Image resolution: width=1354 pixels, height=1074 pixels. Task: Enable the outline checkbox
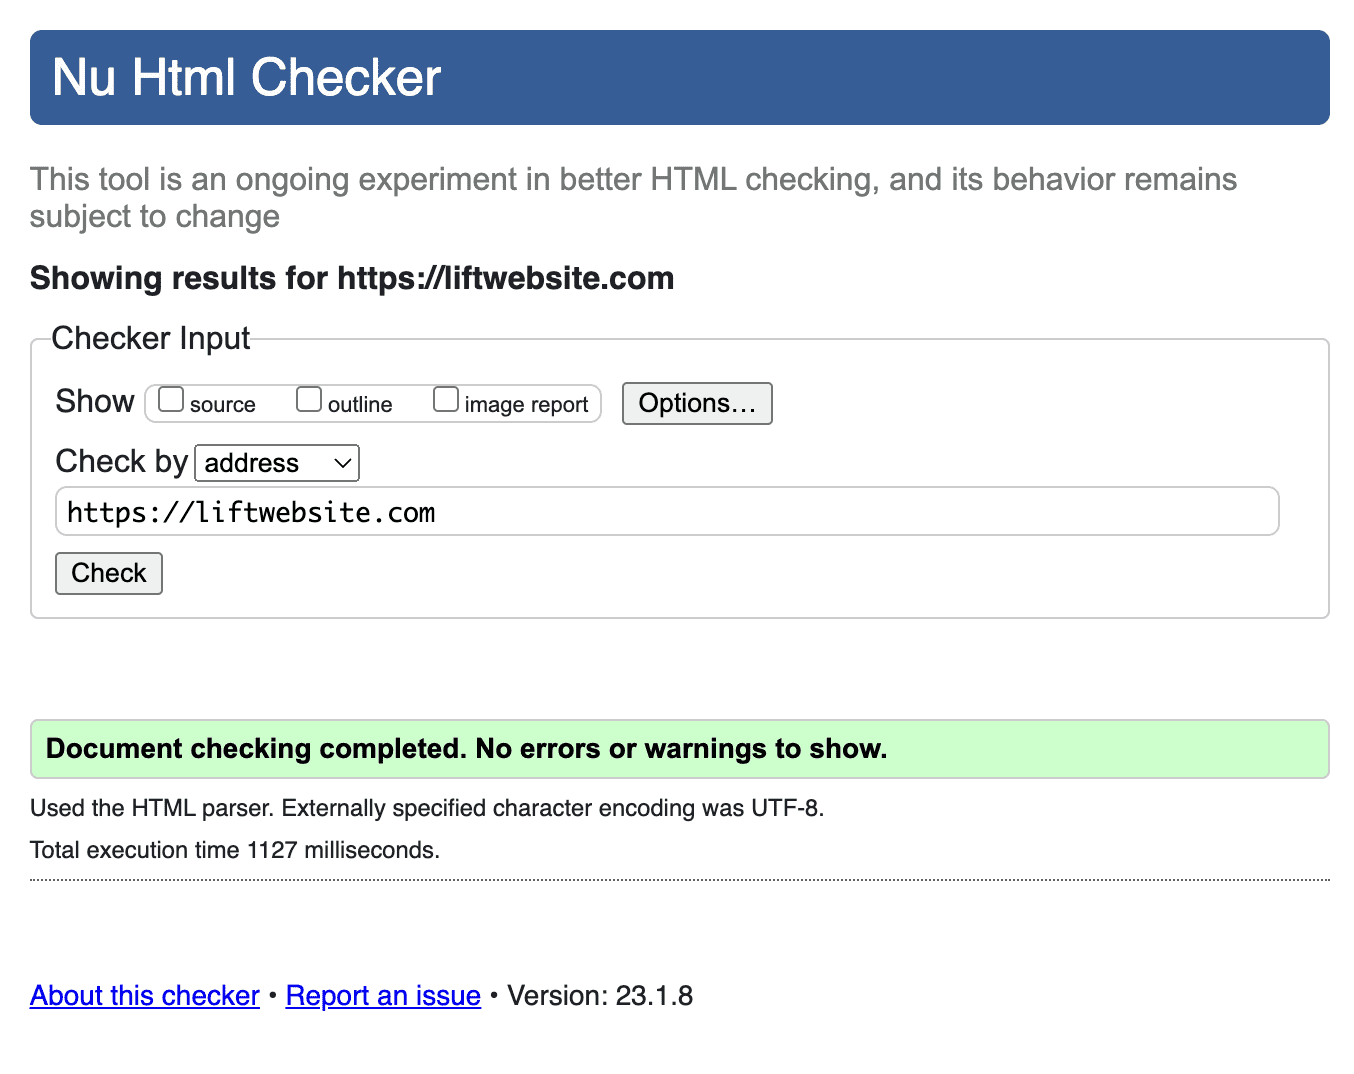point(309,400)
